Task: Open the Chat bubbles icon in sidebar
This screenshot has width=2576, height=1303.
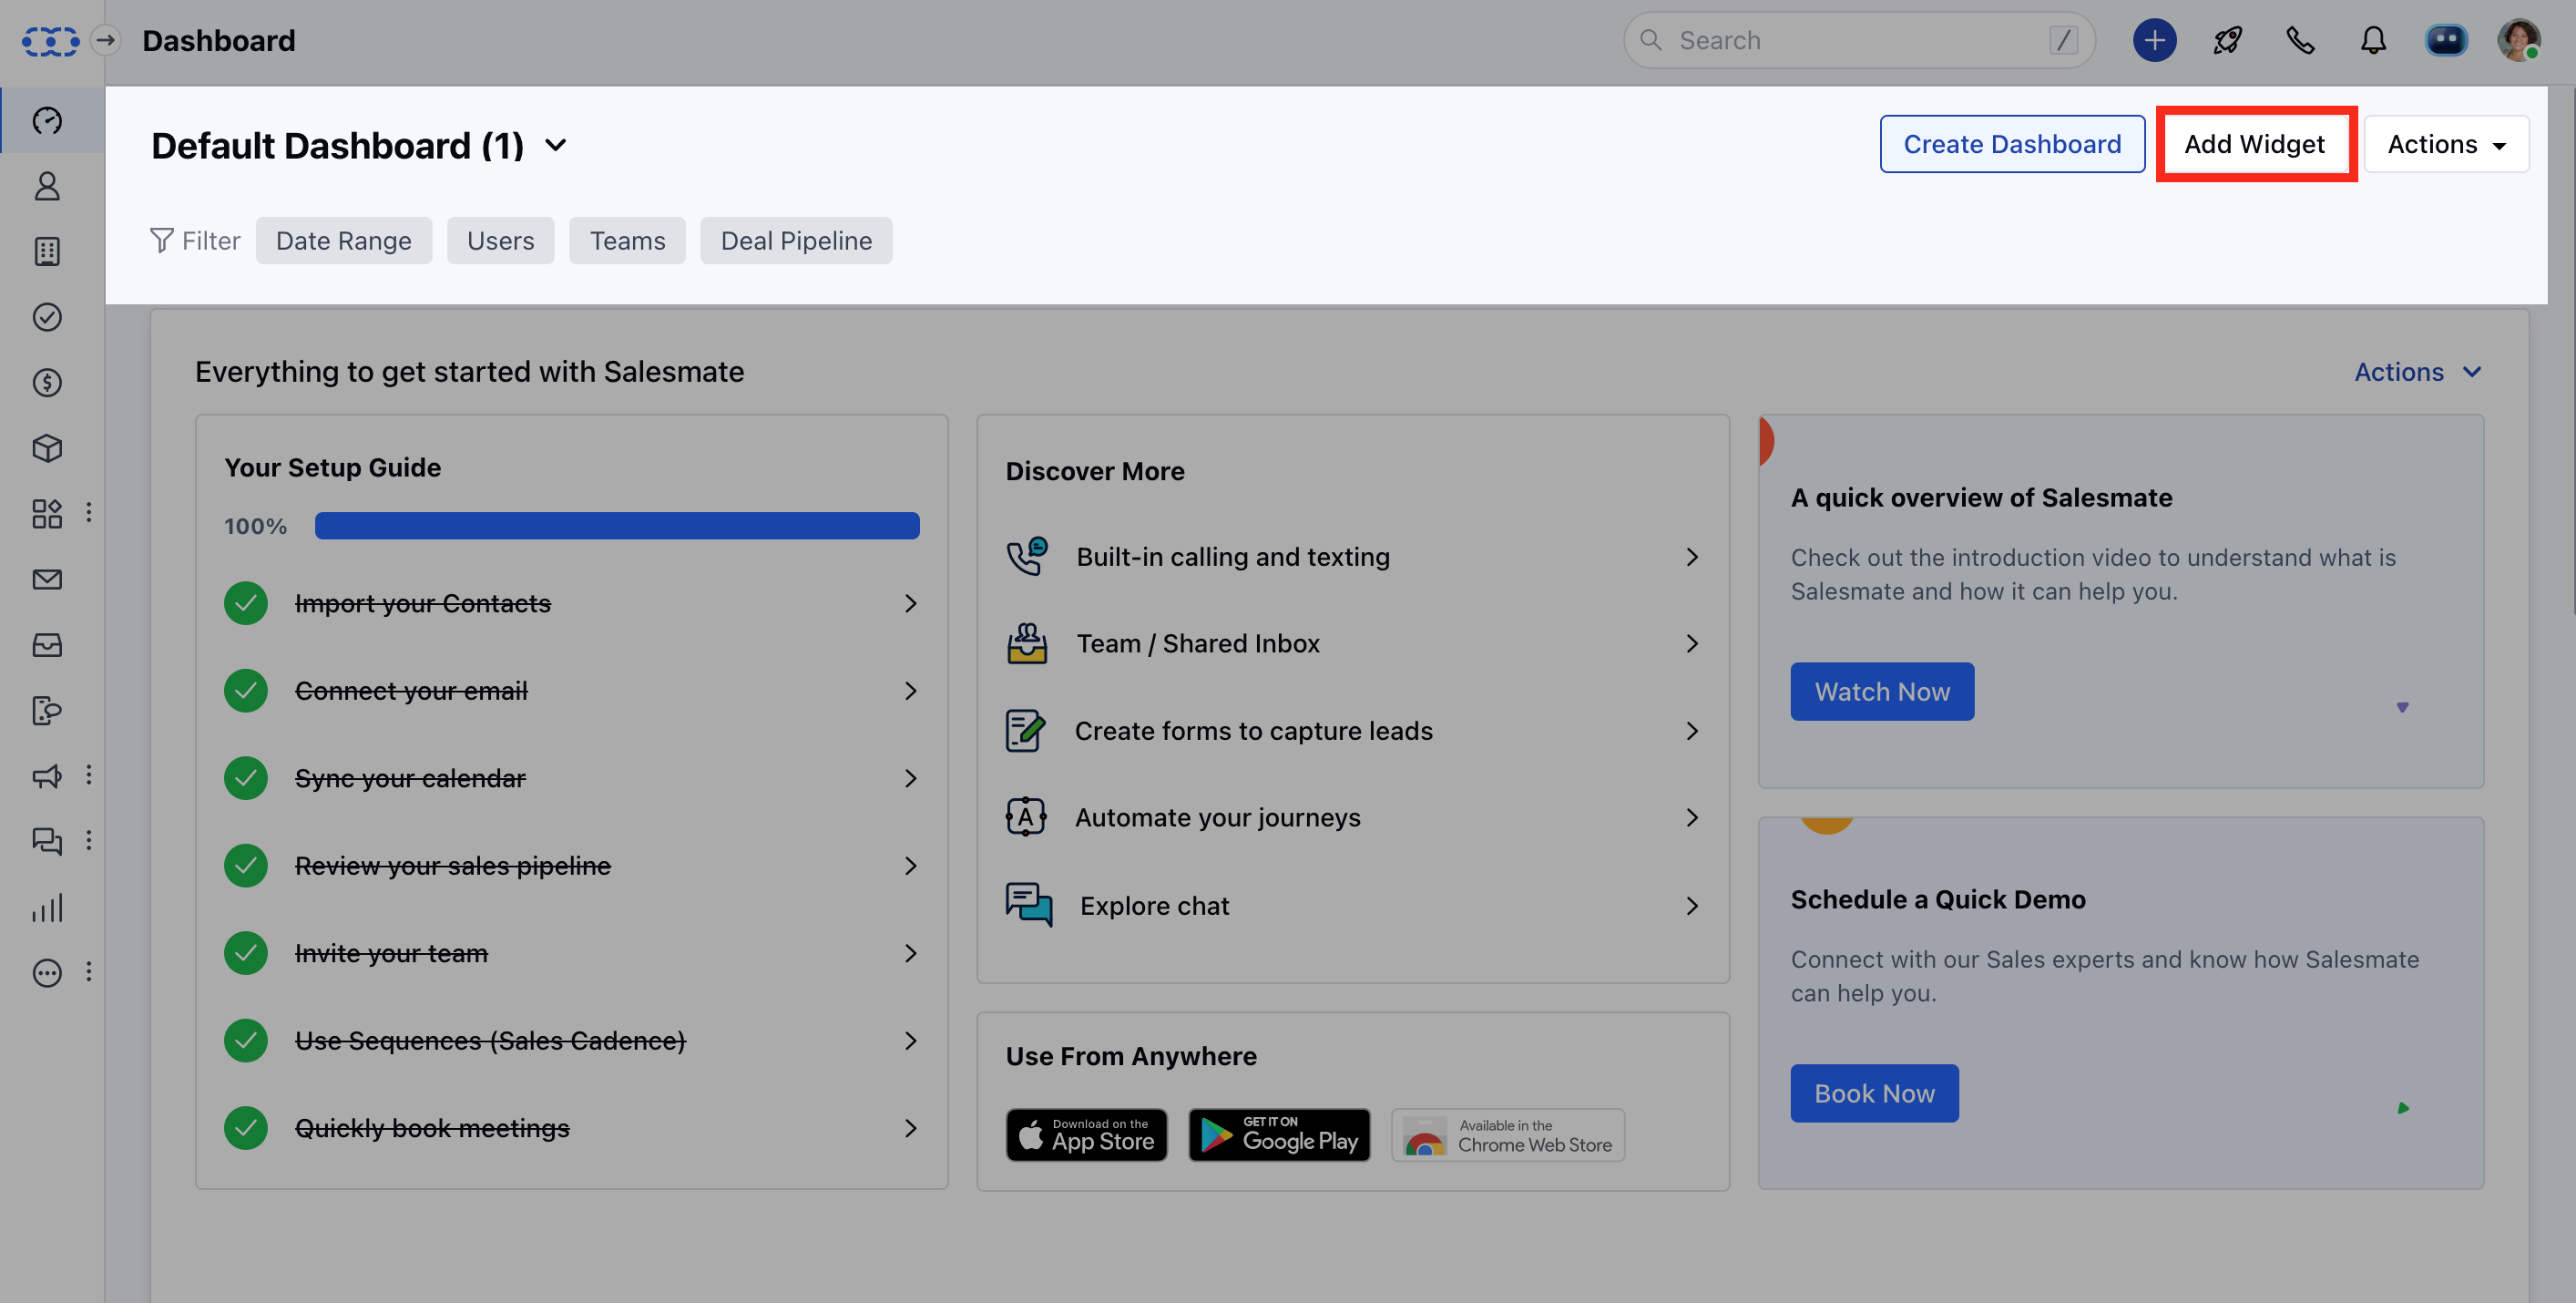Action: pos(47,841)
